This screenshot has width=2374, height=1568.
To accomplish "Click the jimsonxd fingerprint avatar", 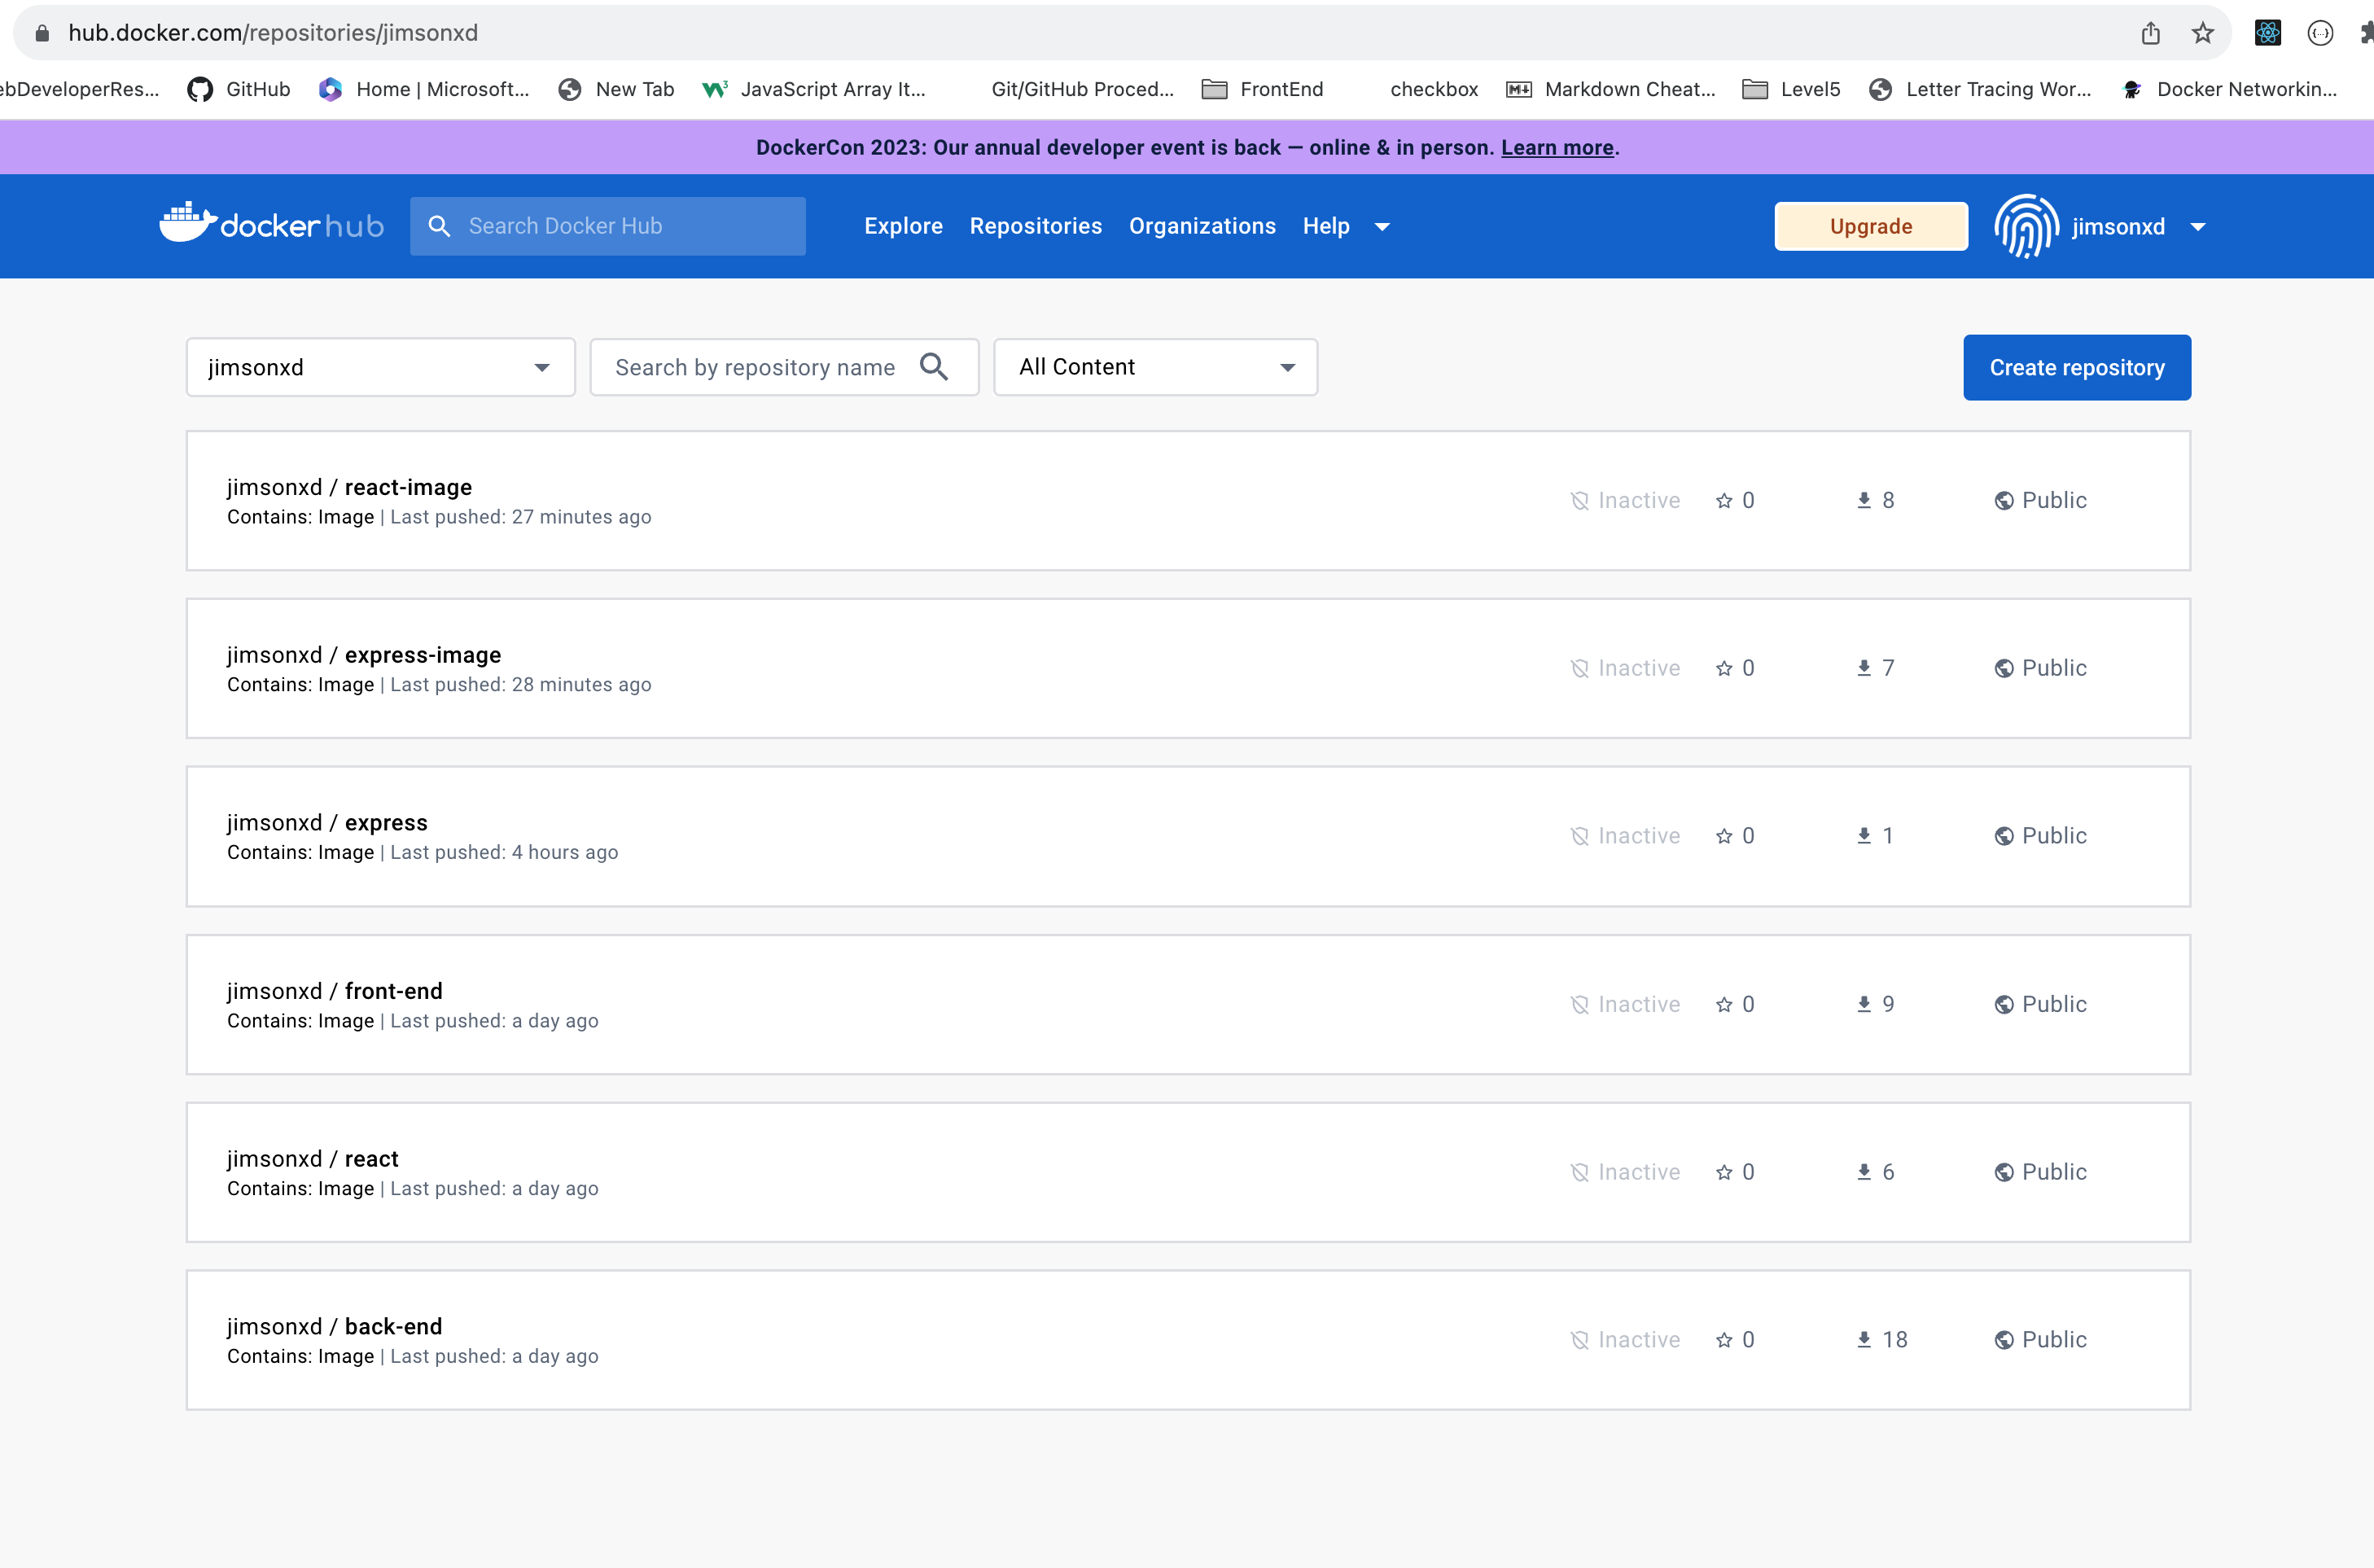I will [2026, 226].
